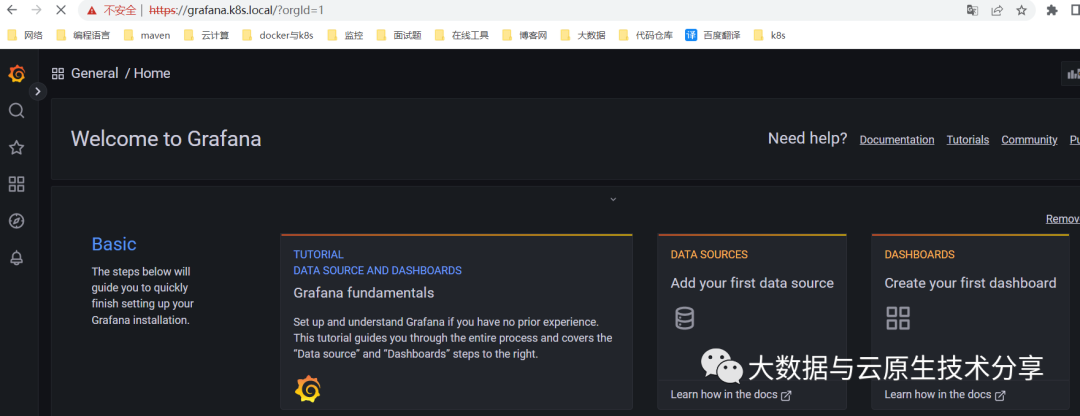This screenshot has width=1080, height=416.
Task: Click the external link icon in Dashboards card
Action: click(x=1001, y=395)
